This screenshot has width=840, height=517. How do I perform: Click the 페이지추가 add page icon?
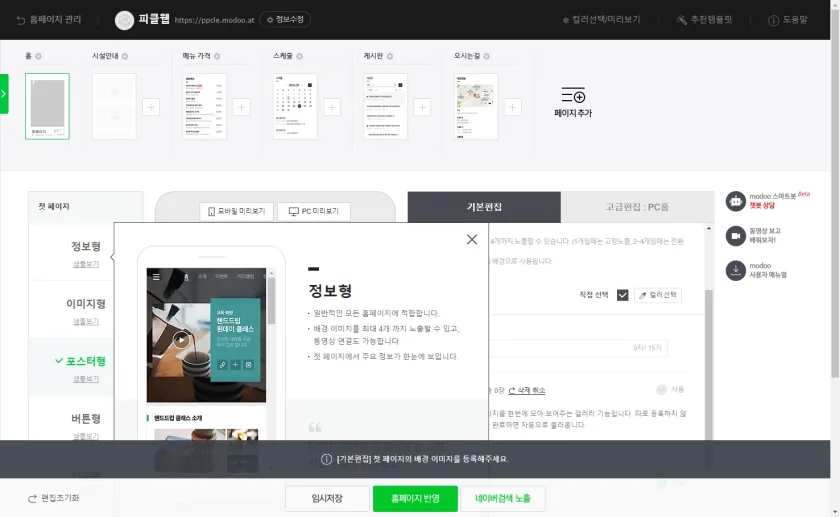573,96
